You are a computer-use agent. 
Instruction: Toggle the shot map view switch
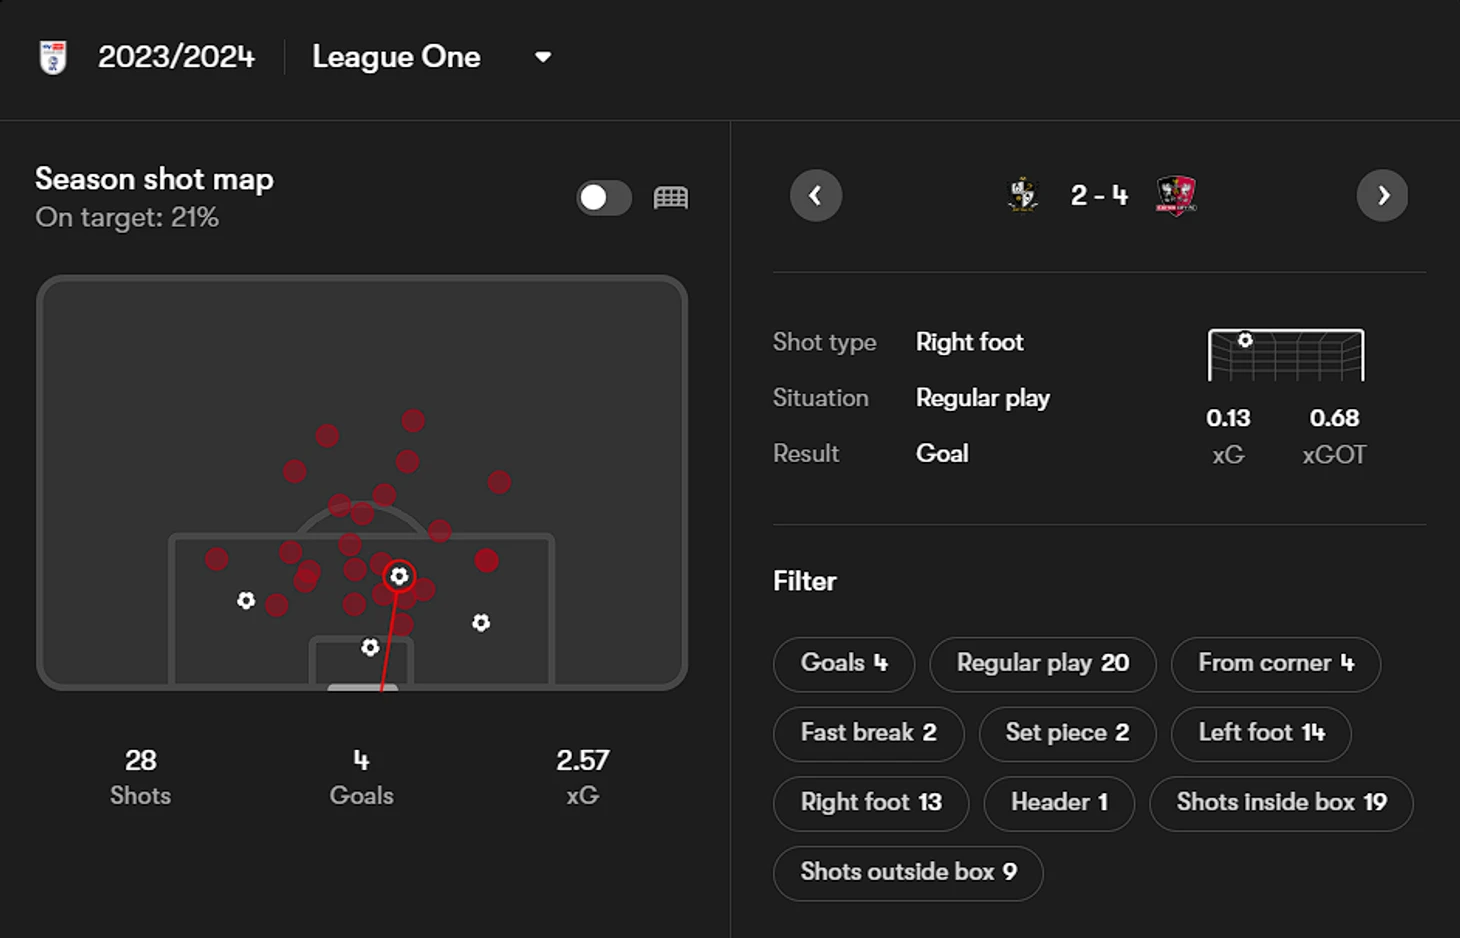[604, 198]
